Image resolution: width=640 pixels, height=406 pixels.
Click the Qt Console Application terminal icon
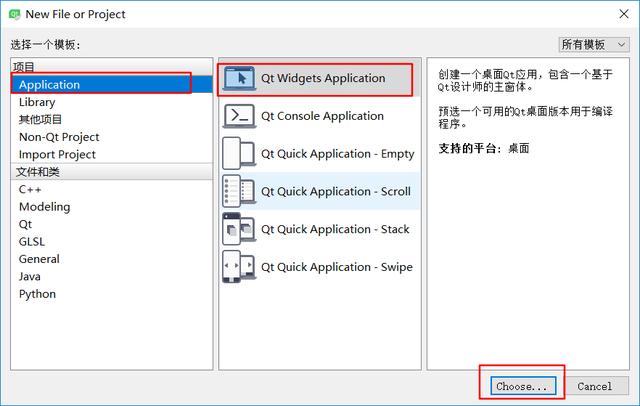[x=240, y=116]
